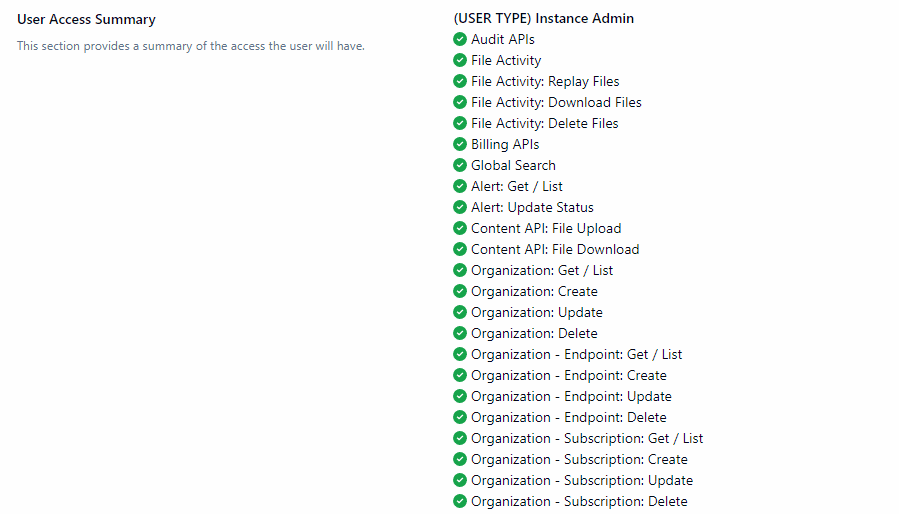Click the check icon for Organization - Subscription: Delete
This screenshot has width=899, height=514.
pos(460,501)
